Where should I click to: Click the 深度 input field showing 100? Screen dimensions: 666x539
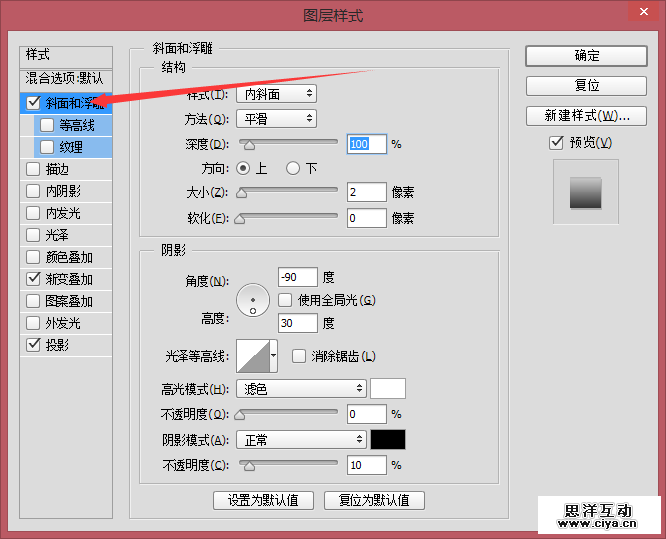tap(367, 144)
